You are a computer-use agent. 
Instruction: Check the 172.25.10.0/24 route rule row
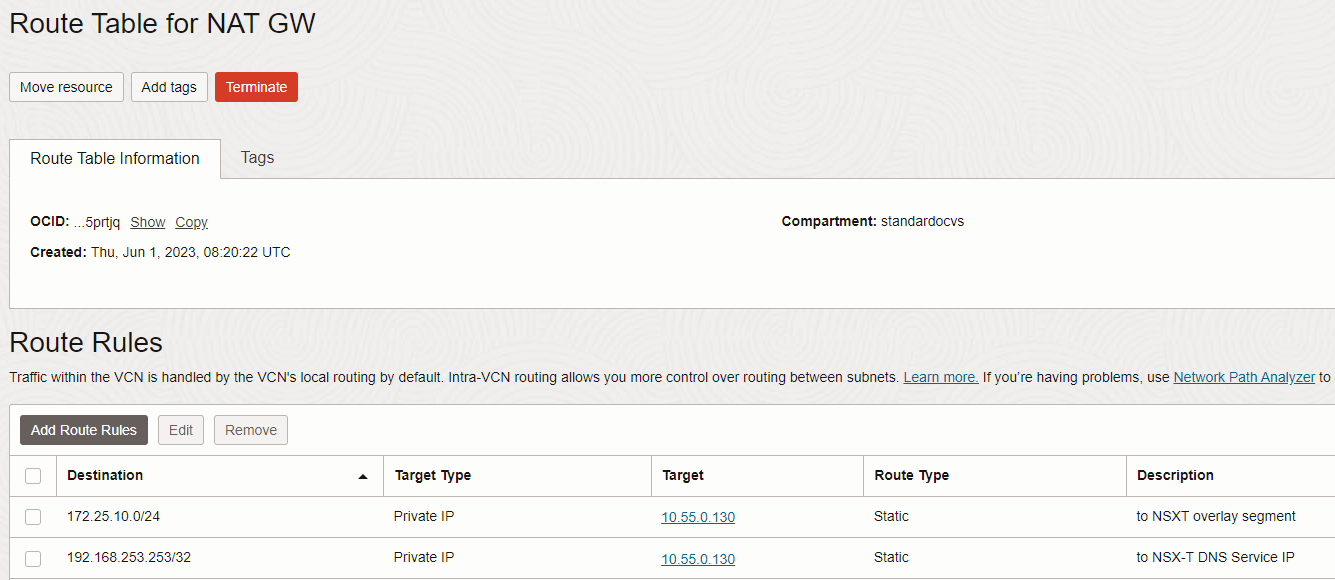tap(33, 516)
